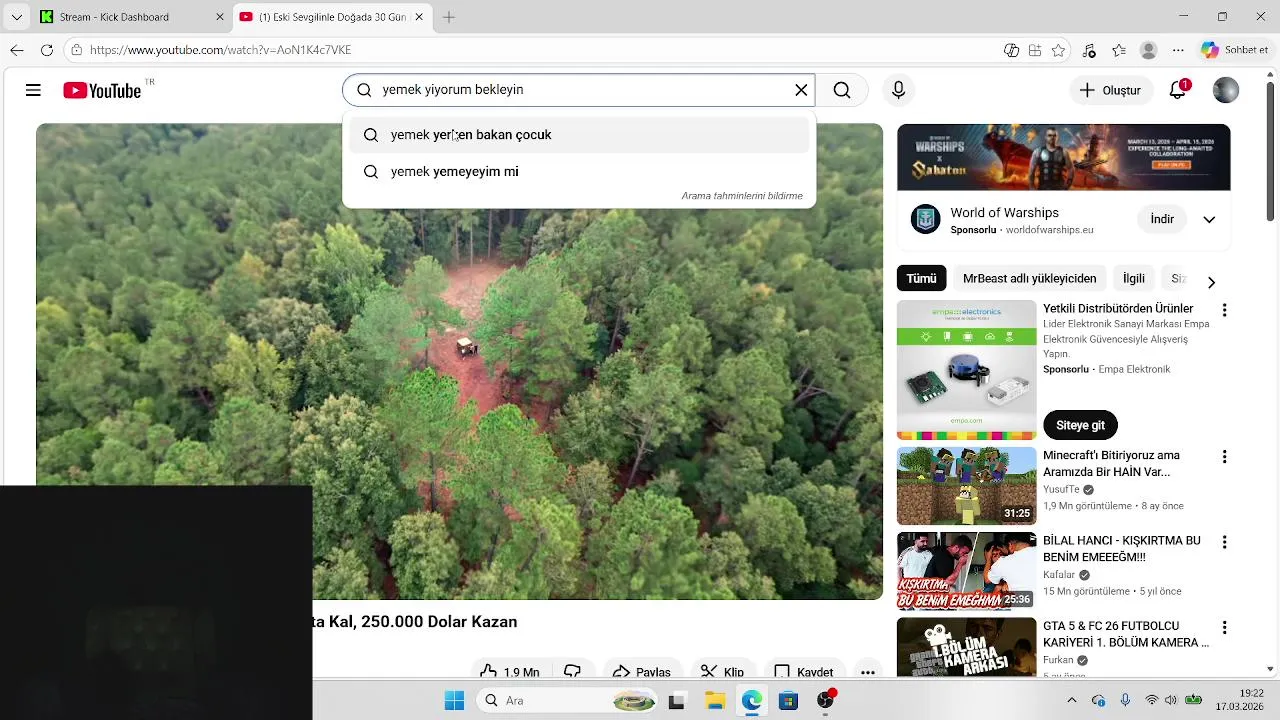Go back with browser back arrow

coord(17,50)
